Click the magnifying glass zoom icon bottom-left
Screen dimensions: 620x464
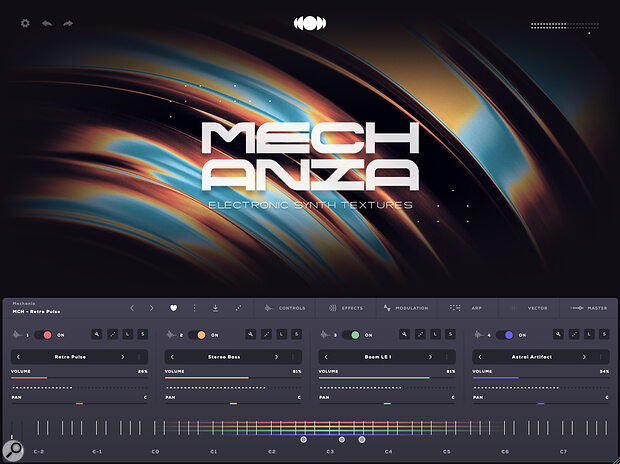[x=14, y=450]
